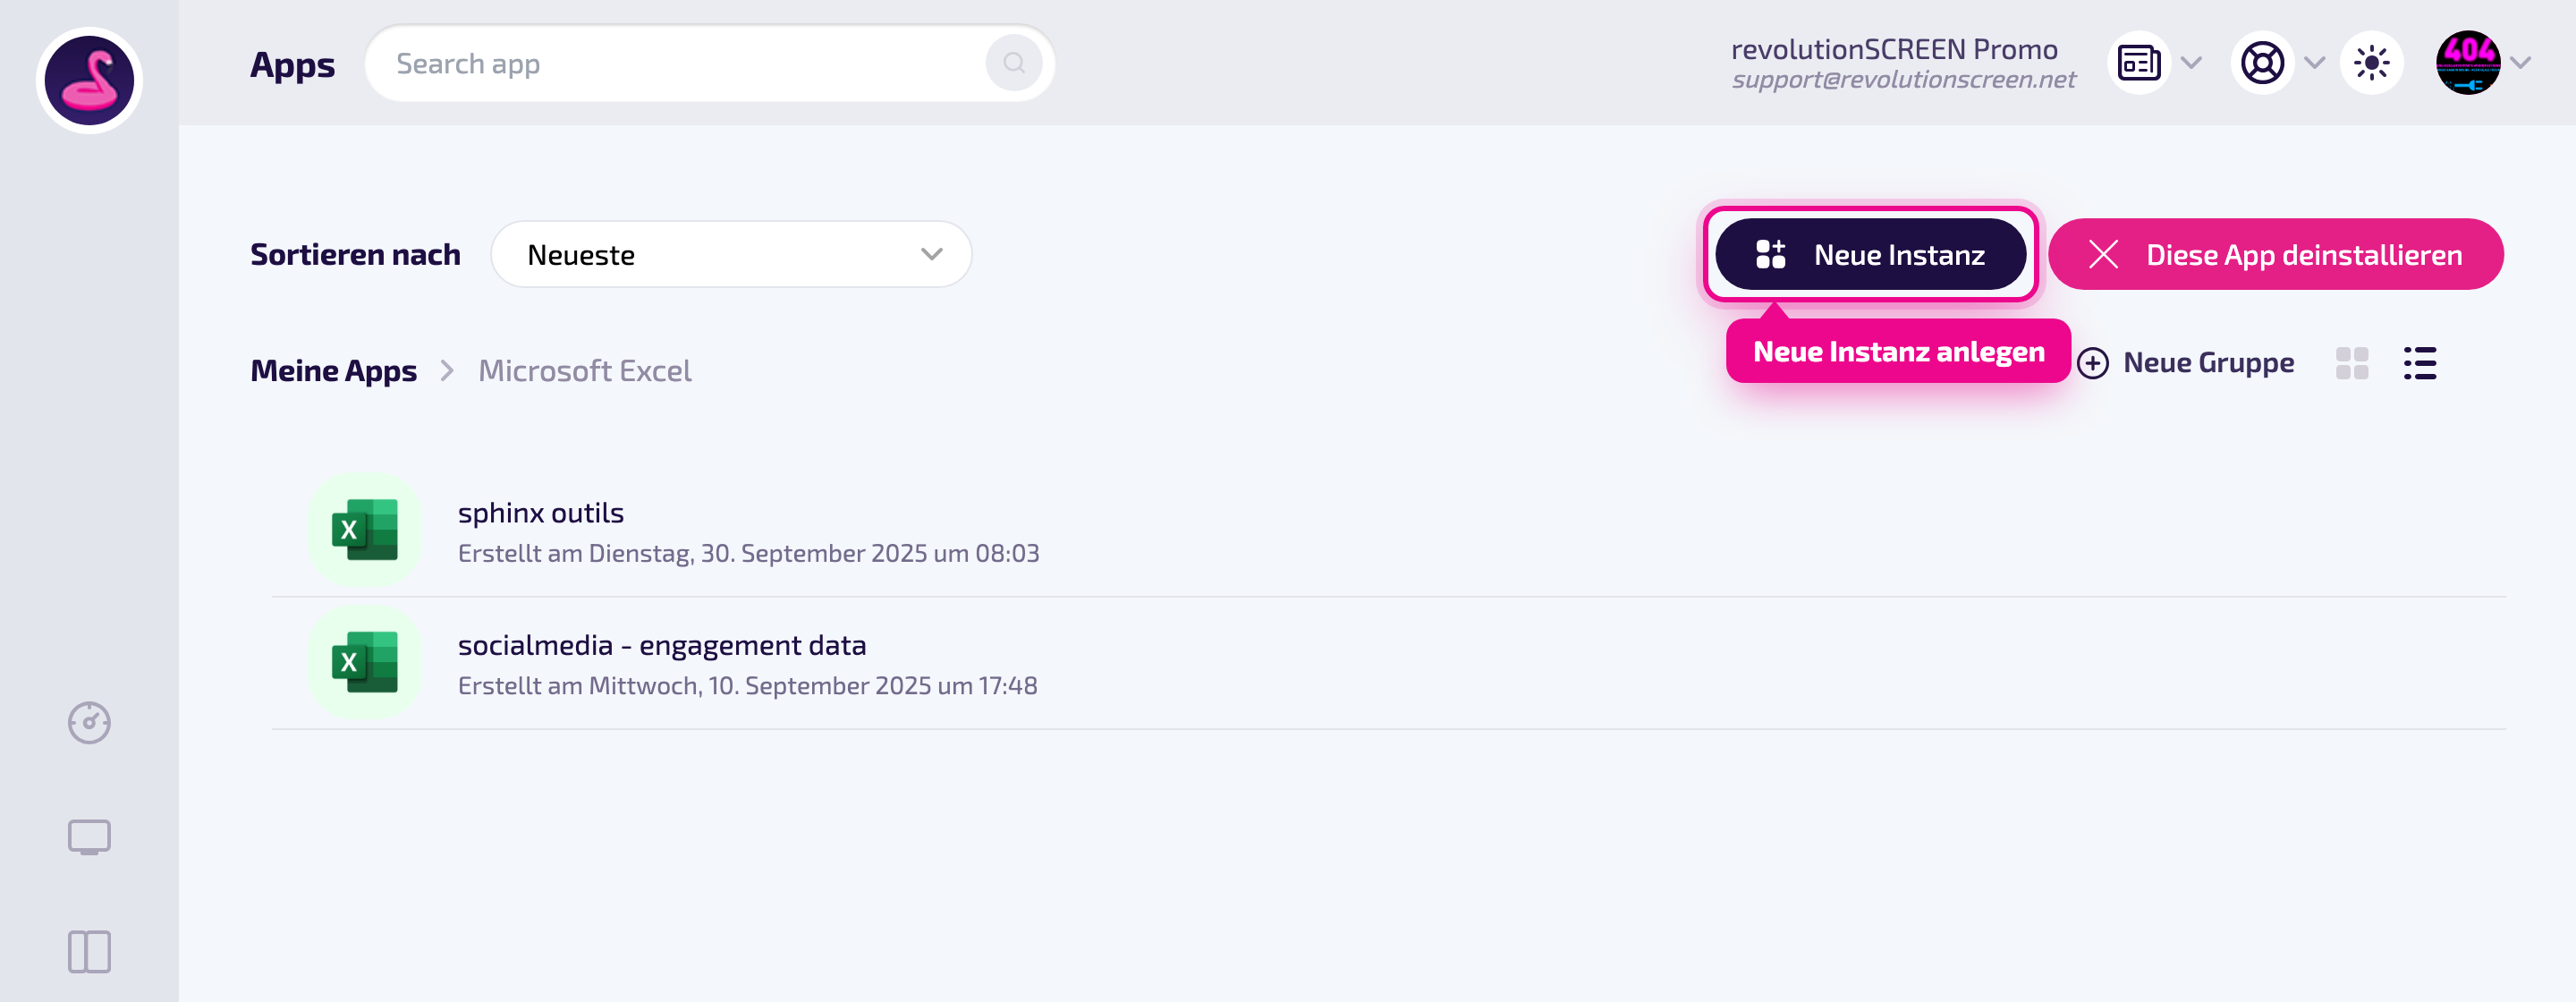The height and width of the screenshot is (1002, 2576).
Task: Open the dashboard gauge icon in sidebar
Action: coord(89,722)
